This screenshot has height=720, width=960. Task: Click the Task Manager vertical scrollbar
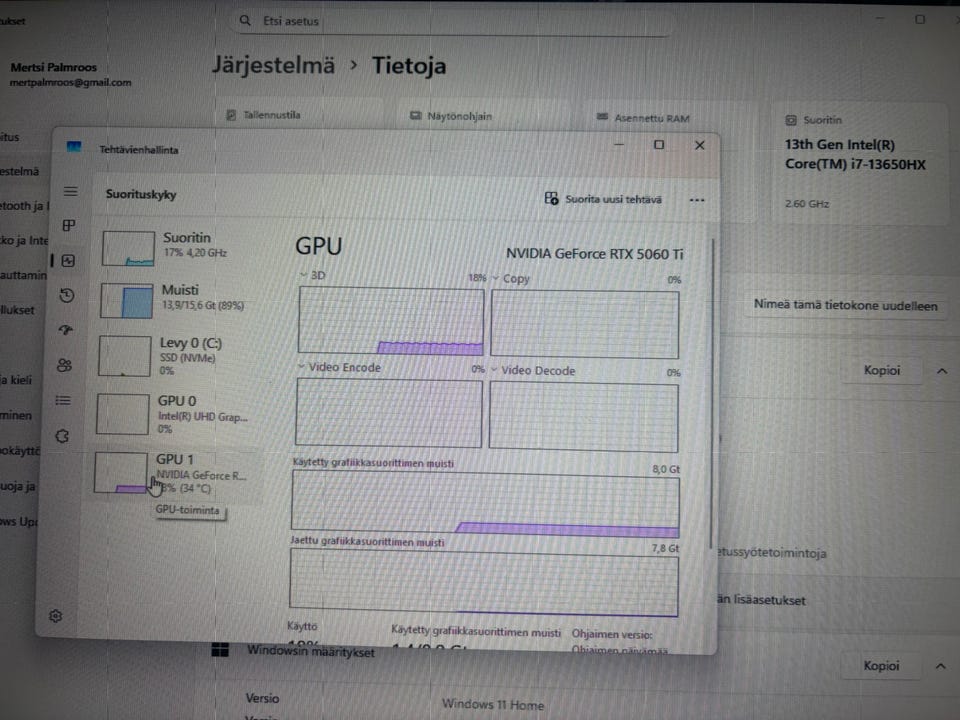(x=712, y=392)
